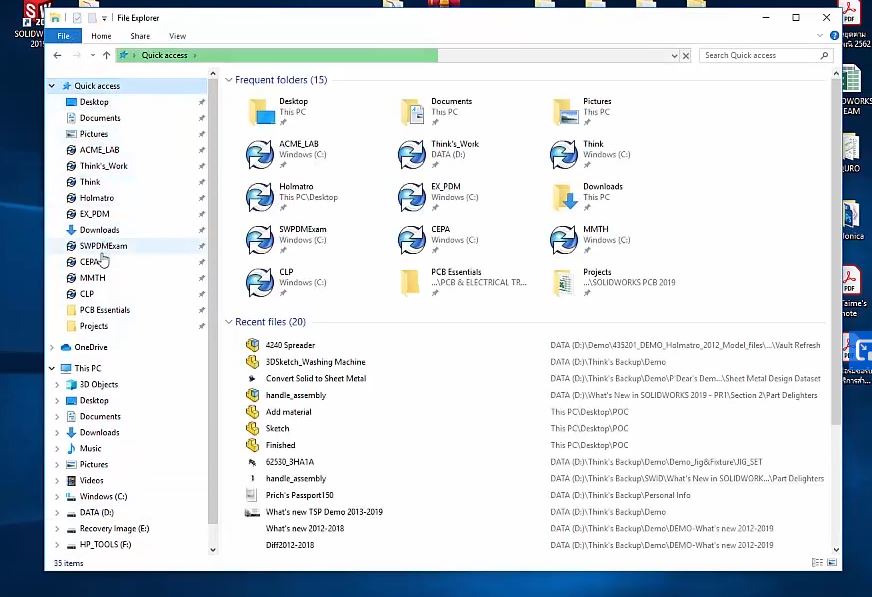Open the quick access toolbar customize dropdown
The width and height of the screenshot is (872, 597).
point(104,18)
